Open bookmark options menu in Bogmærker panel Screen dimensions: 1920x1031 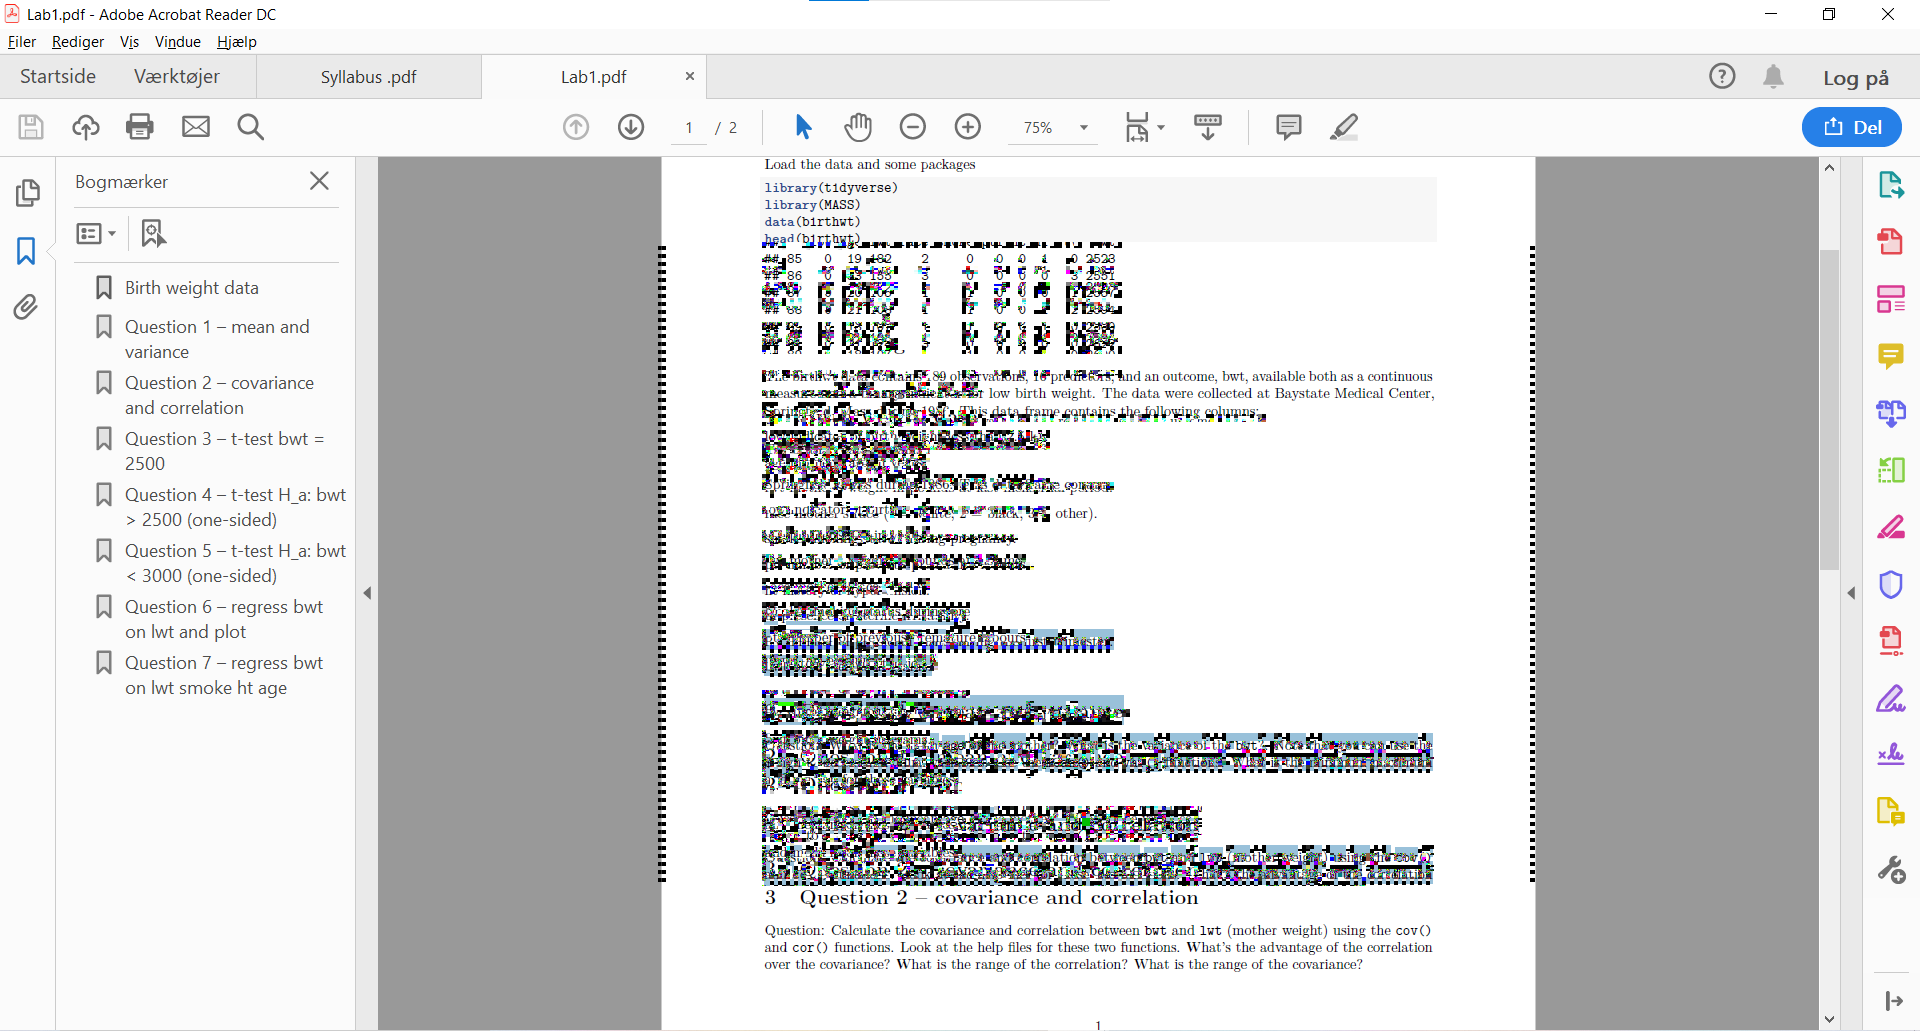tap(94, 233)
